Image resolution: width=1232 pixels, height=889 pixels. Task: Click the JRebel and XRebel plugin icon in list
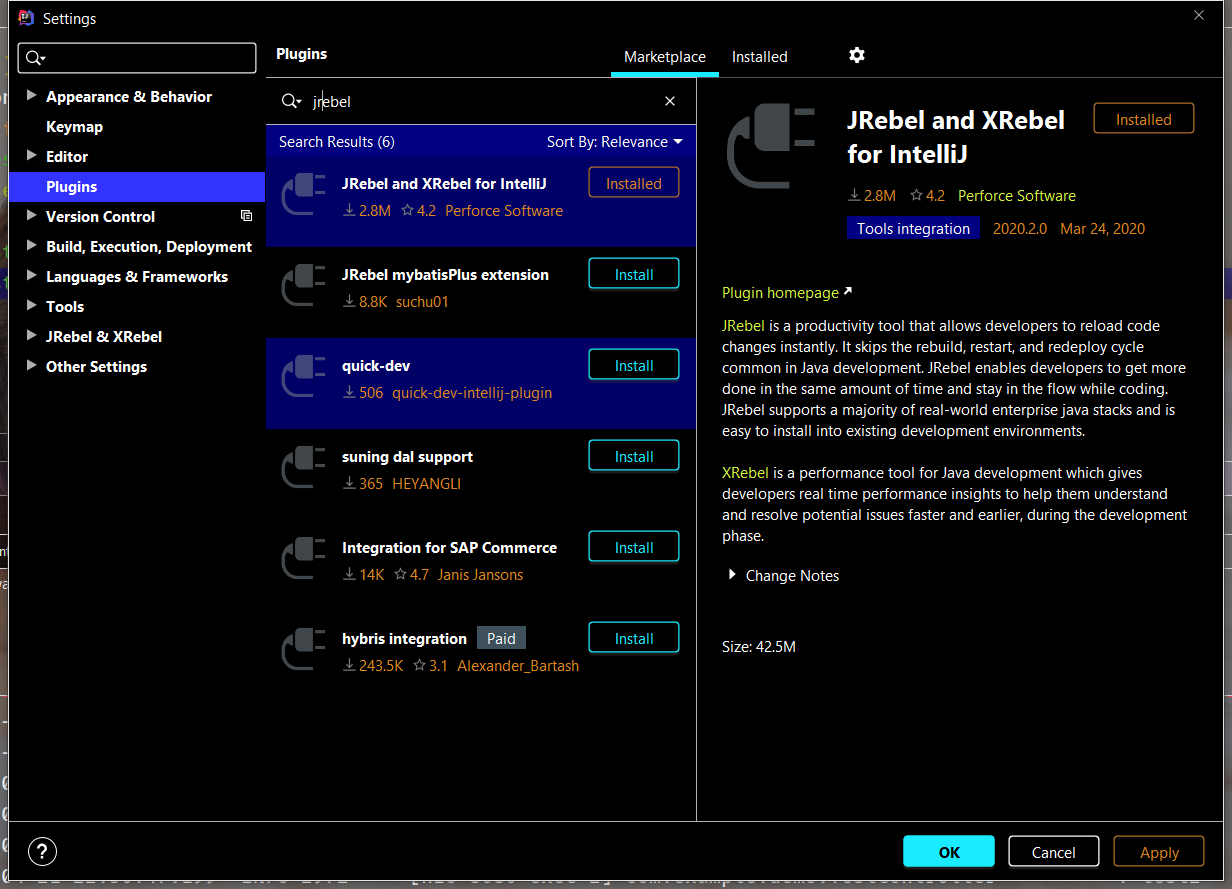(304, 194)
